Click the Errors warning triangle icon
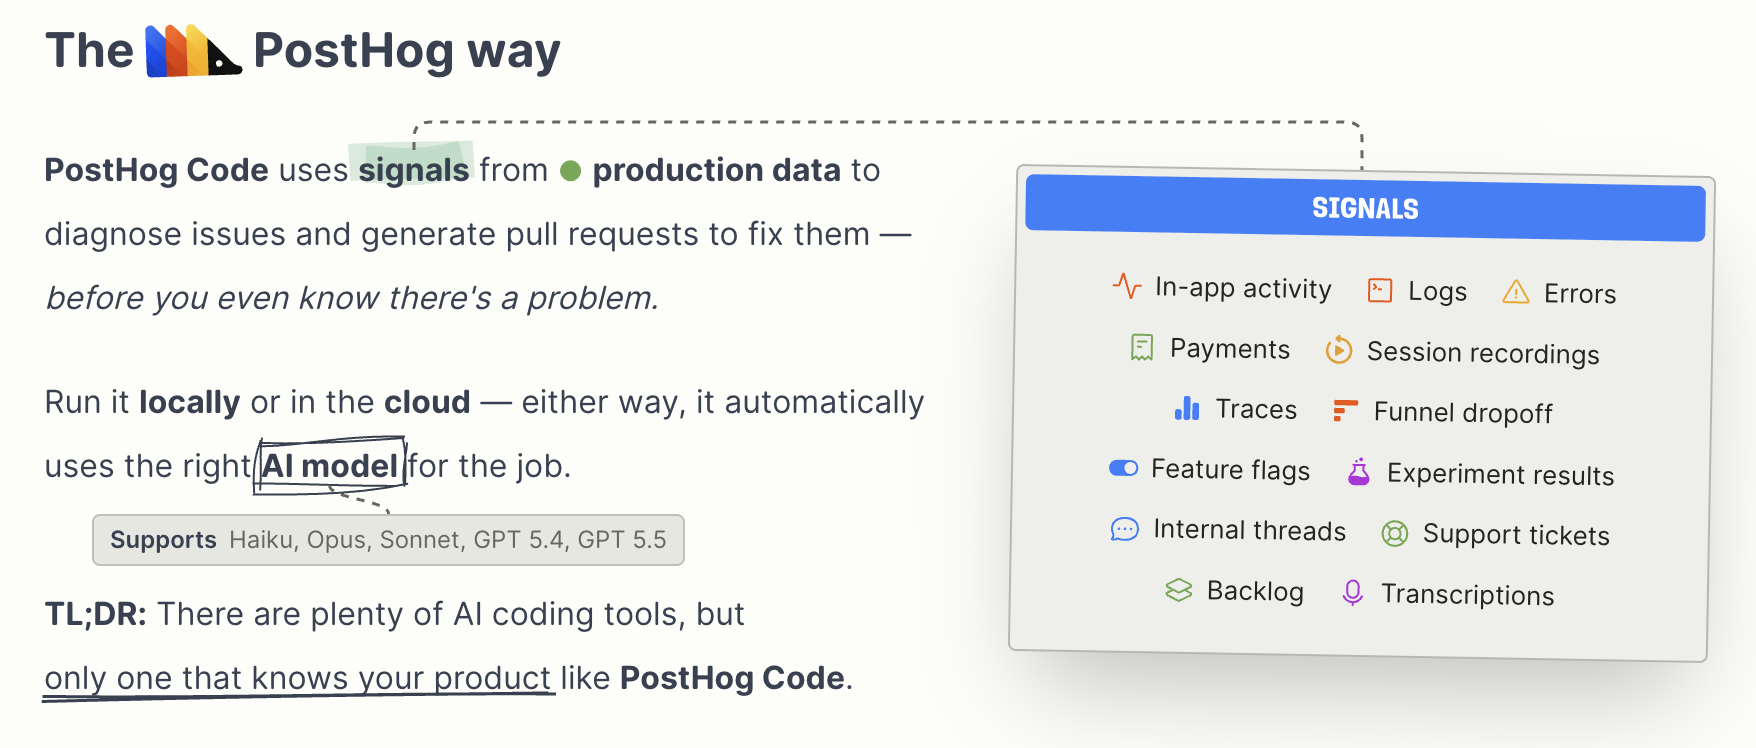This screenshot has height=748, width=1756. 1516,291
